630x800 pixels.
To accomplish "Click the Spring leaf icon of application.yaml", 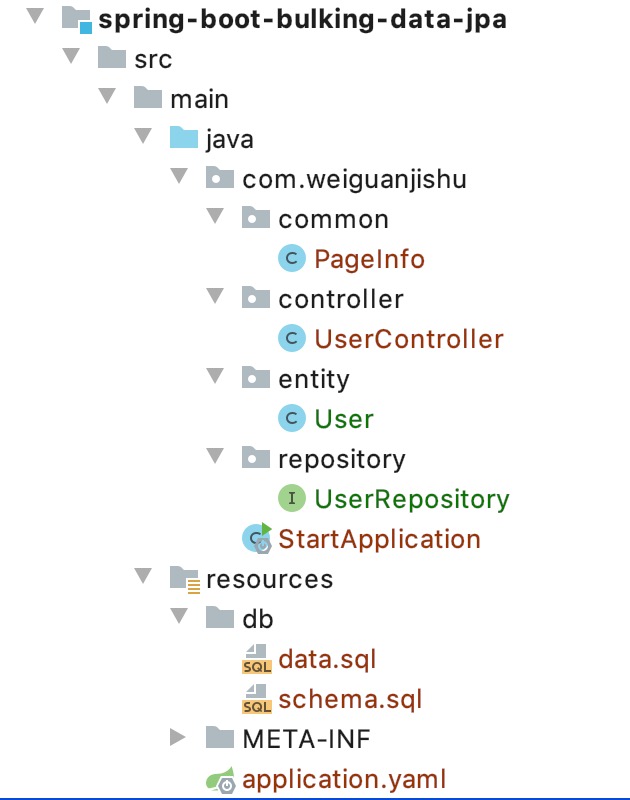I will click(x=221, y=780).
